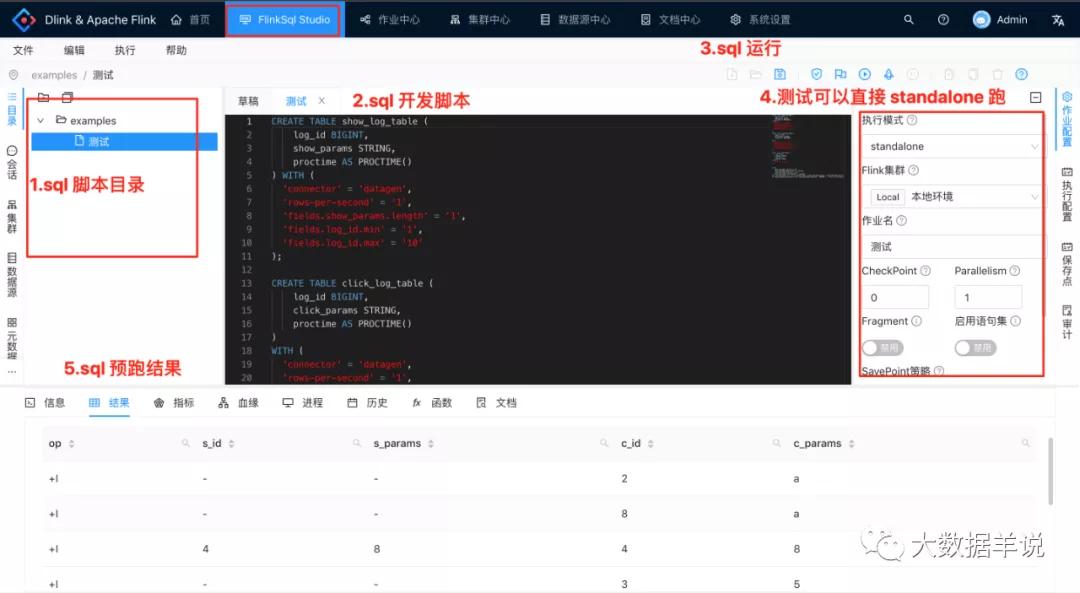
Task: Click the language translate icon
Action: click(x=1058, y=19)
